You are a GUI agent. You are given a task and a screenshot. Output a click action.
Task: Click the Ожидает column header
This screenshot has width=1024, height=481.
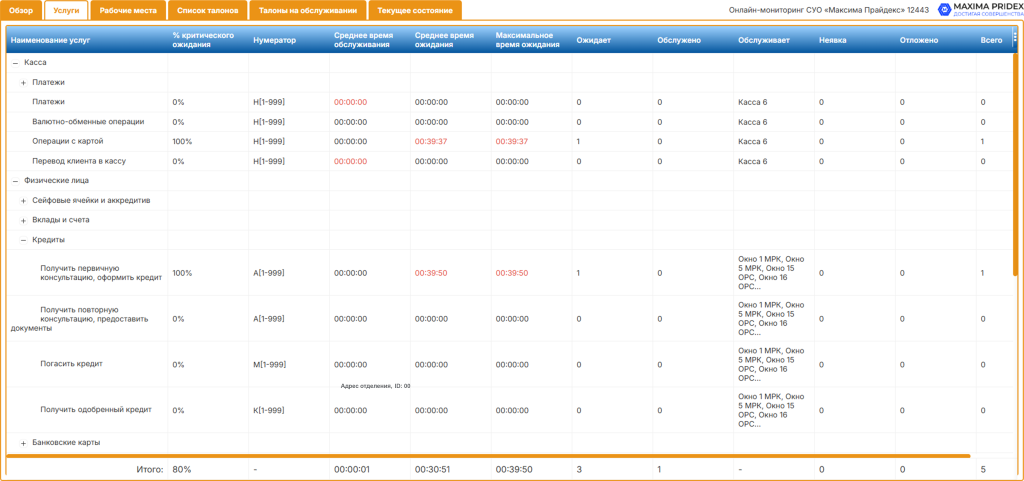[613, 40]
